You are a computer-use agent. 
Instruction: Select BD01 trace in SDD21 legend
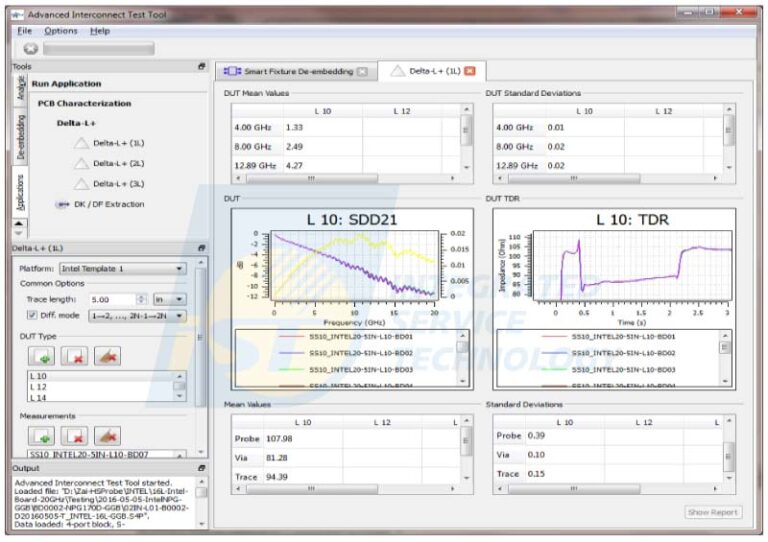(347, 337)
